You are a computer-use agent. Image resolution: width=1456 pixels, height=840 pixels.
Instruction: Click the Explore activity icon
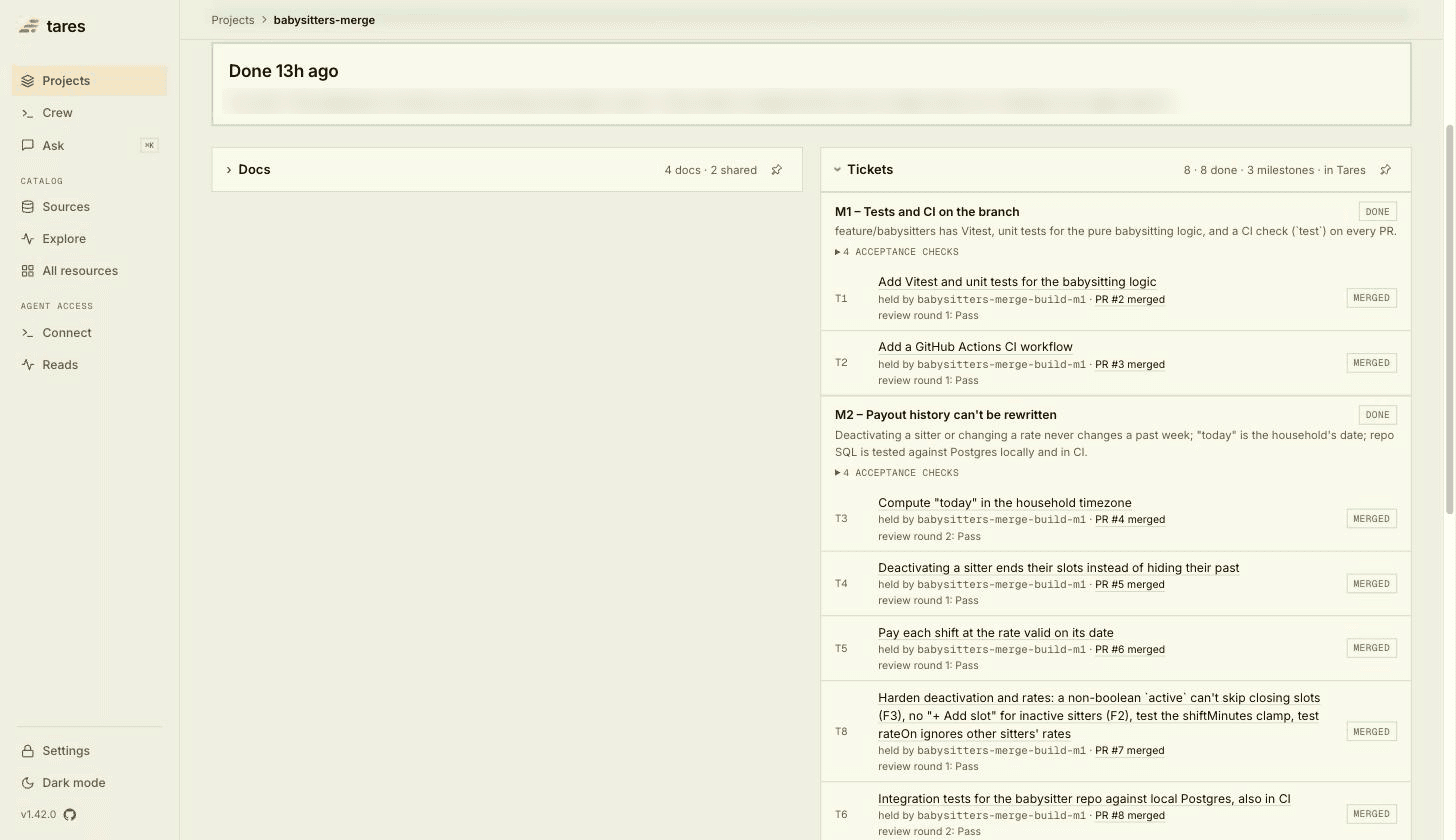click(28, 239)
